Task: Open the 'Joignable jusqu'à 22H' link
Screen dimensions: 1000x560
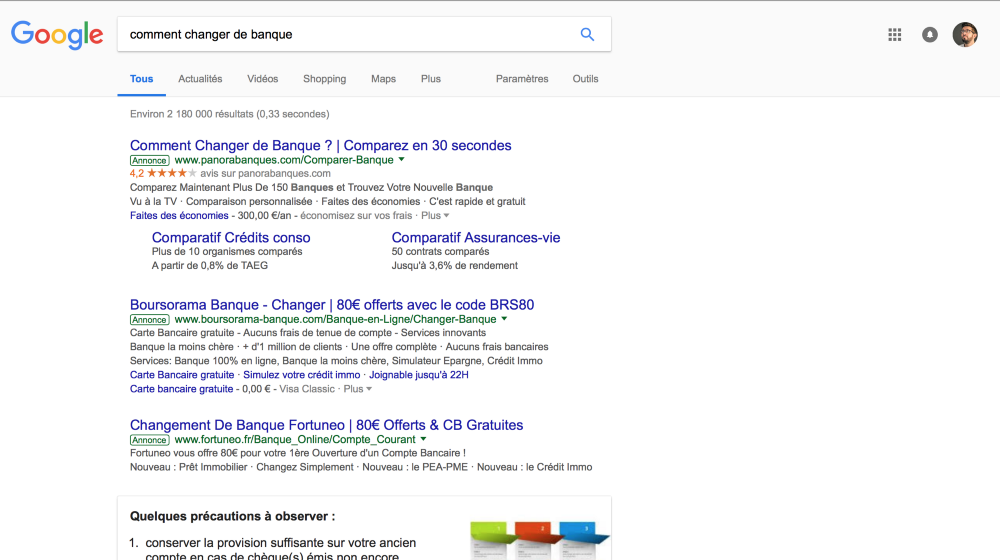Action: (419, 375)
